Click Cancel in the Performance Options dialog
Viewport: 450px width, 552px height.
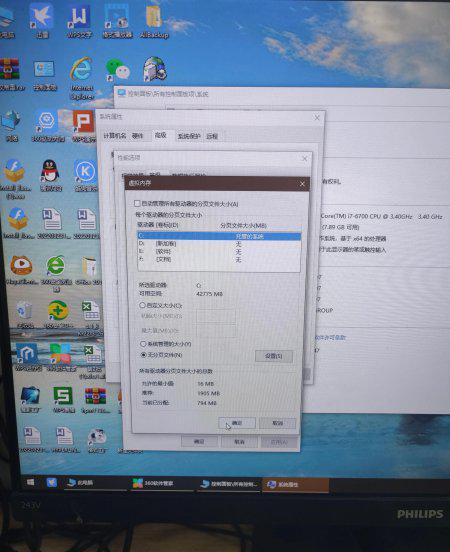239,441
